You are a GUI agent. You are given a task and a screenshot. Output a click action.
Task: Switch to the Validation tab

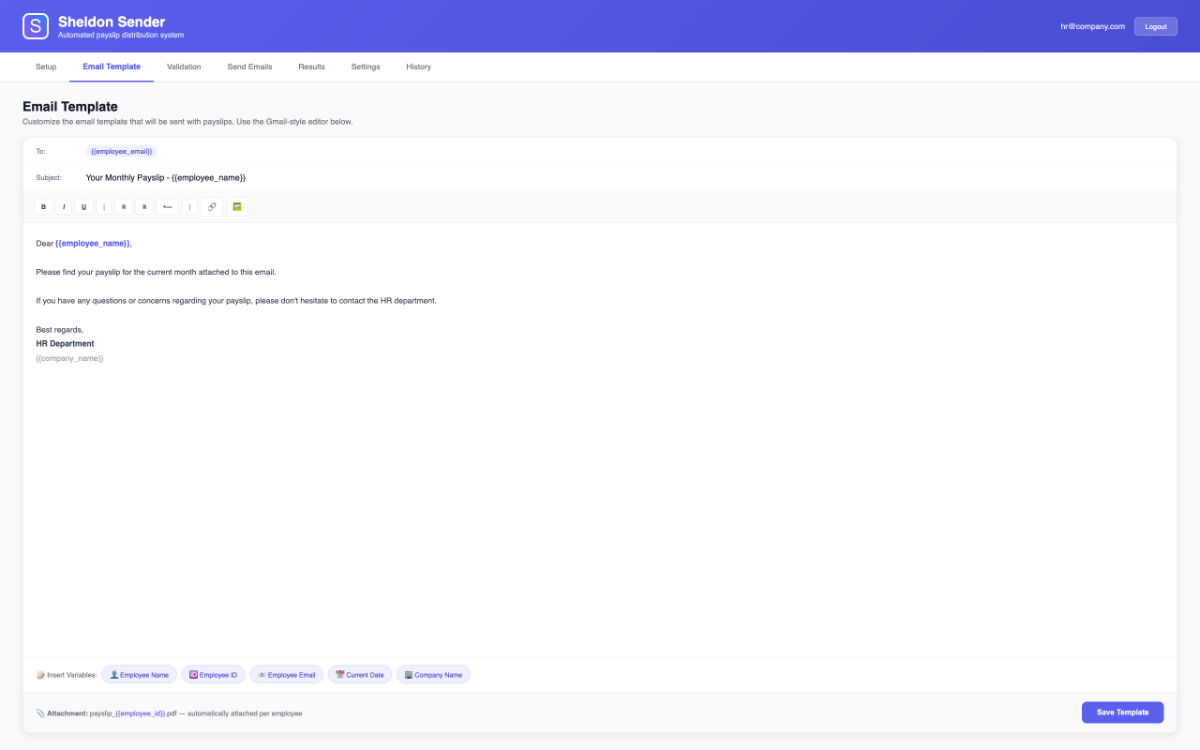point(184,67)
